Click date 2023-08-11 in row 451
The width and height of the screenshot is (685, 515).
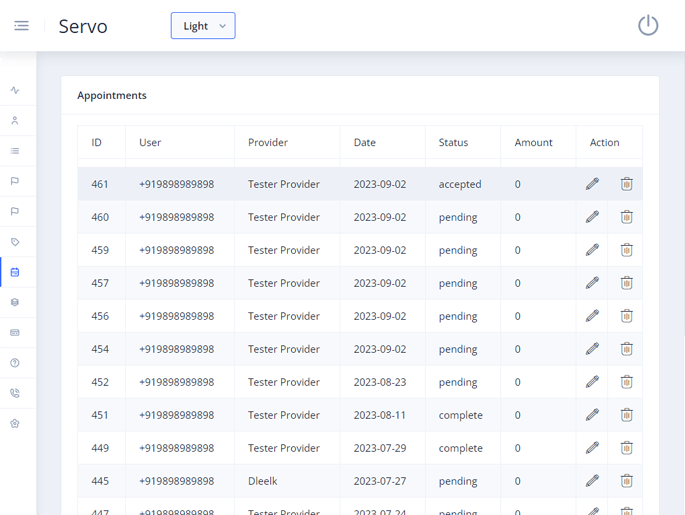(x=380, y=415)
